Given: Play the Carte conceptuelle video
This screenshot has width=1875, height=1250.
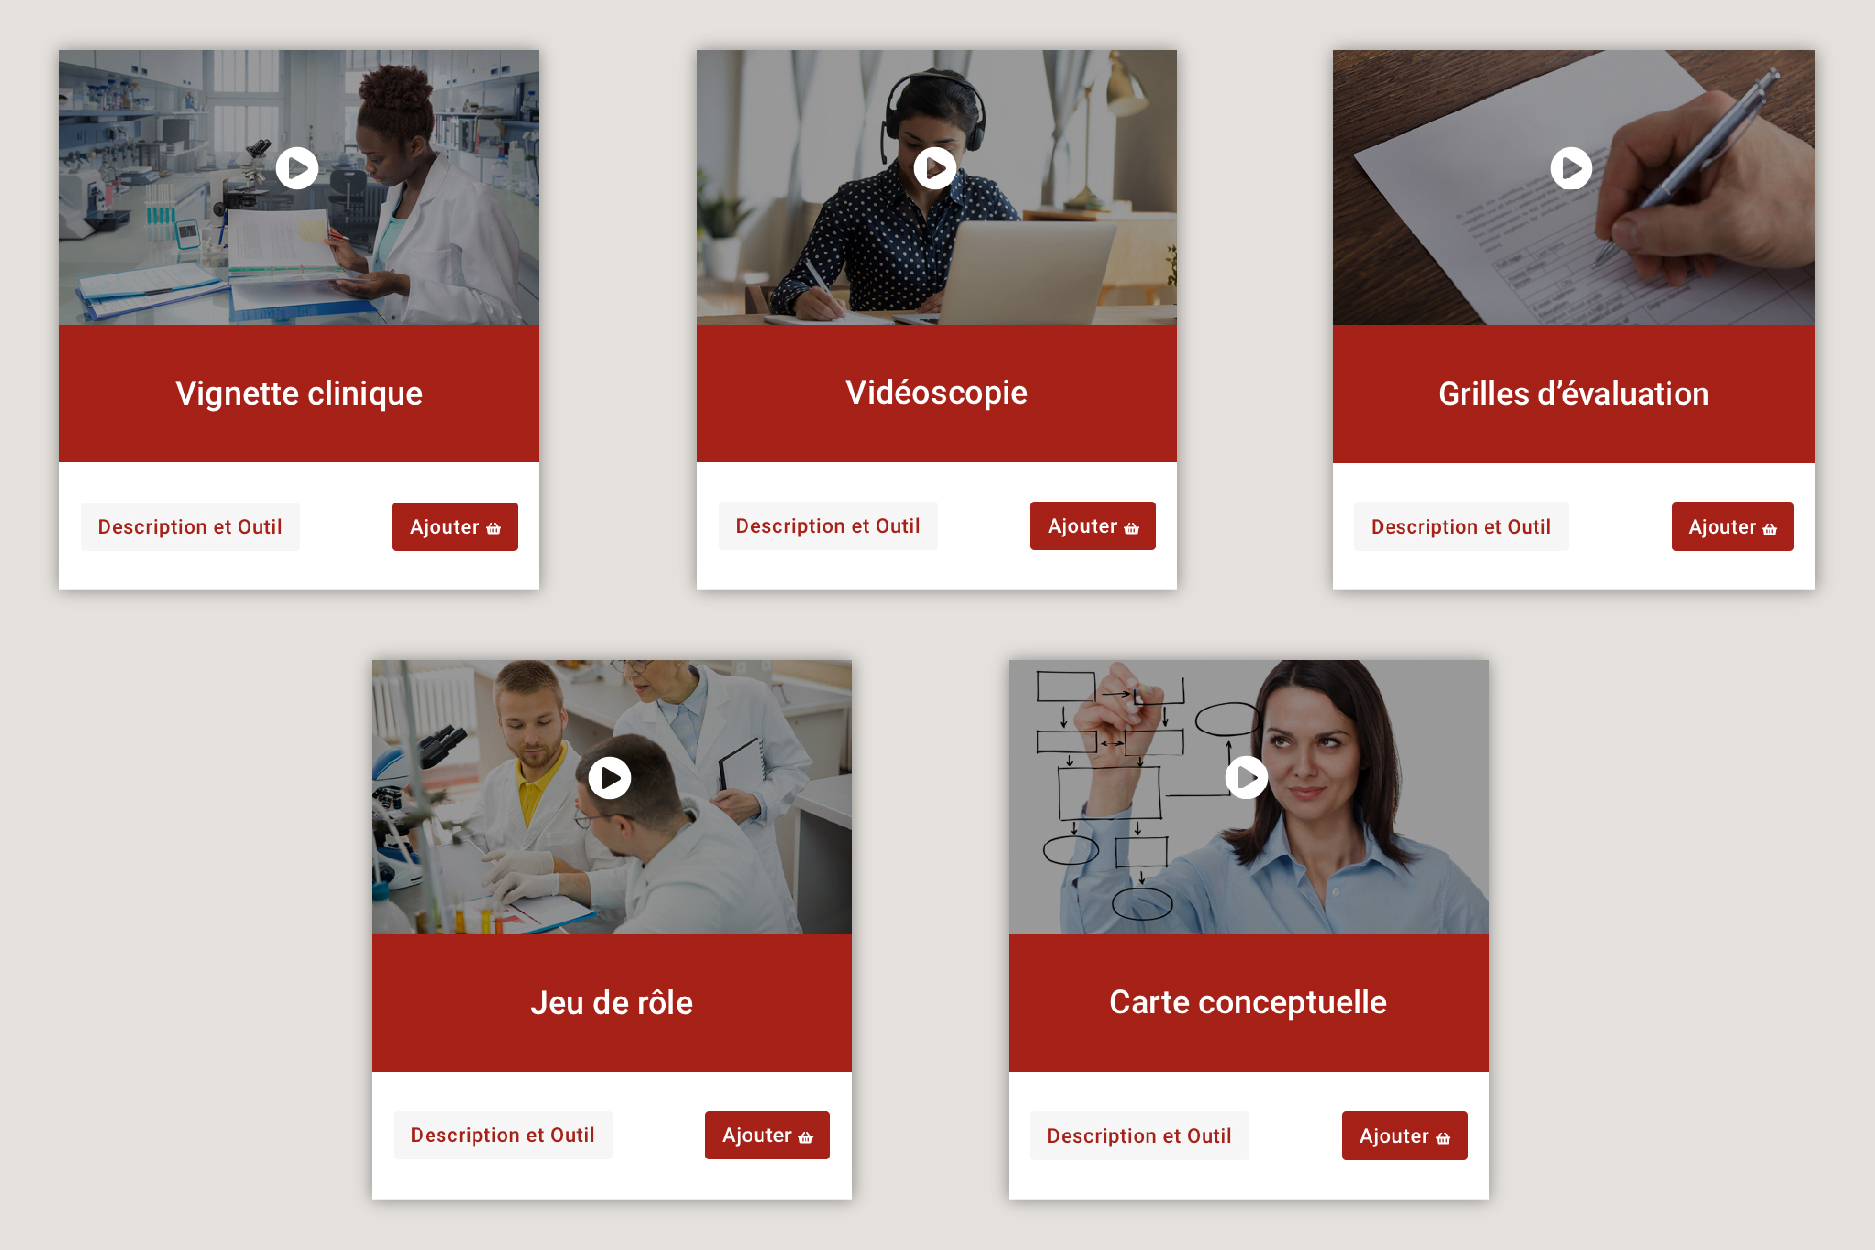Looking at the screenshot, I should click(1247, 777).
